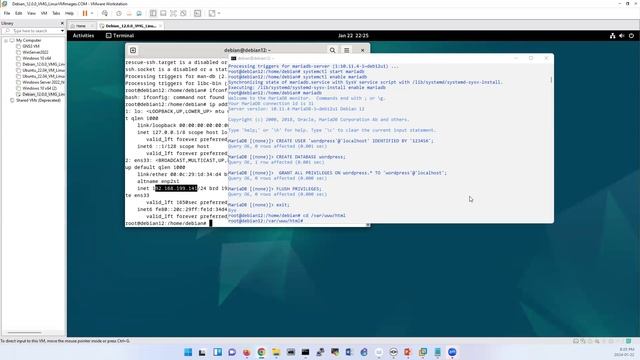The width and height of the screenshot is (640, 360).
Task: Open the Terminal app menu in the top bar
Action: (x=120, y=36)
